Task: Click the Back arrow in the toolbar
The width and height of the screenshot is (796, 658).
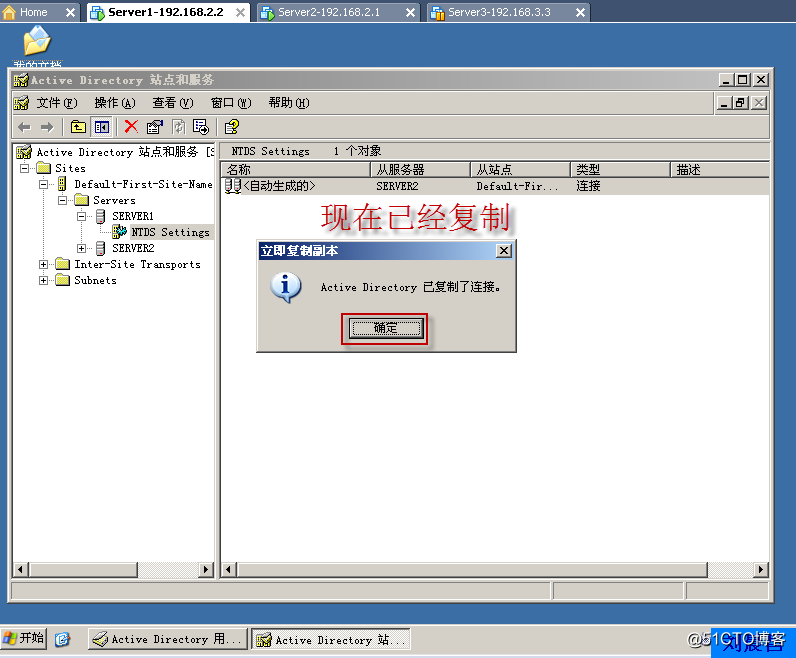Action: click(24, 127)
